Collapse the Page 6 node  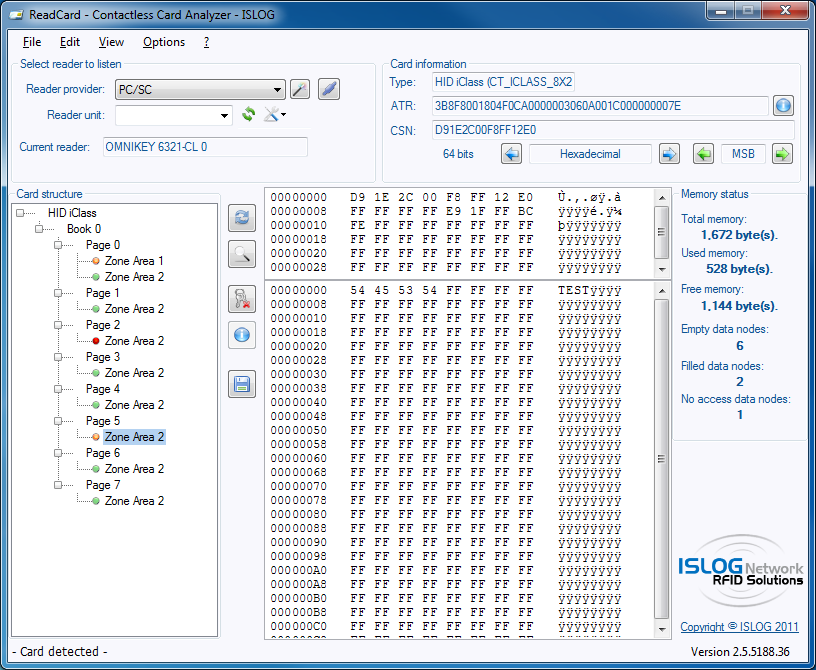[58, 453]
